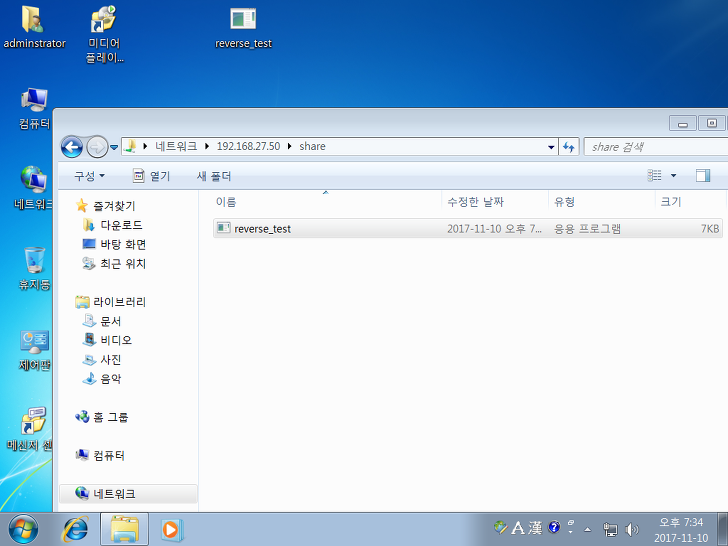Launch Internet Explorer from taskbar
Screen dimensions: 728x546
[x=75, y=529]
